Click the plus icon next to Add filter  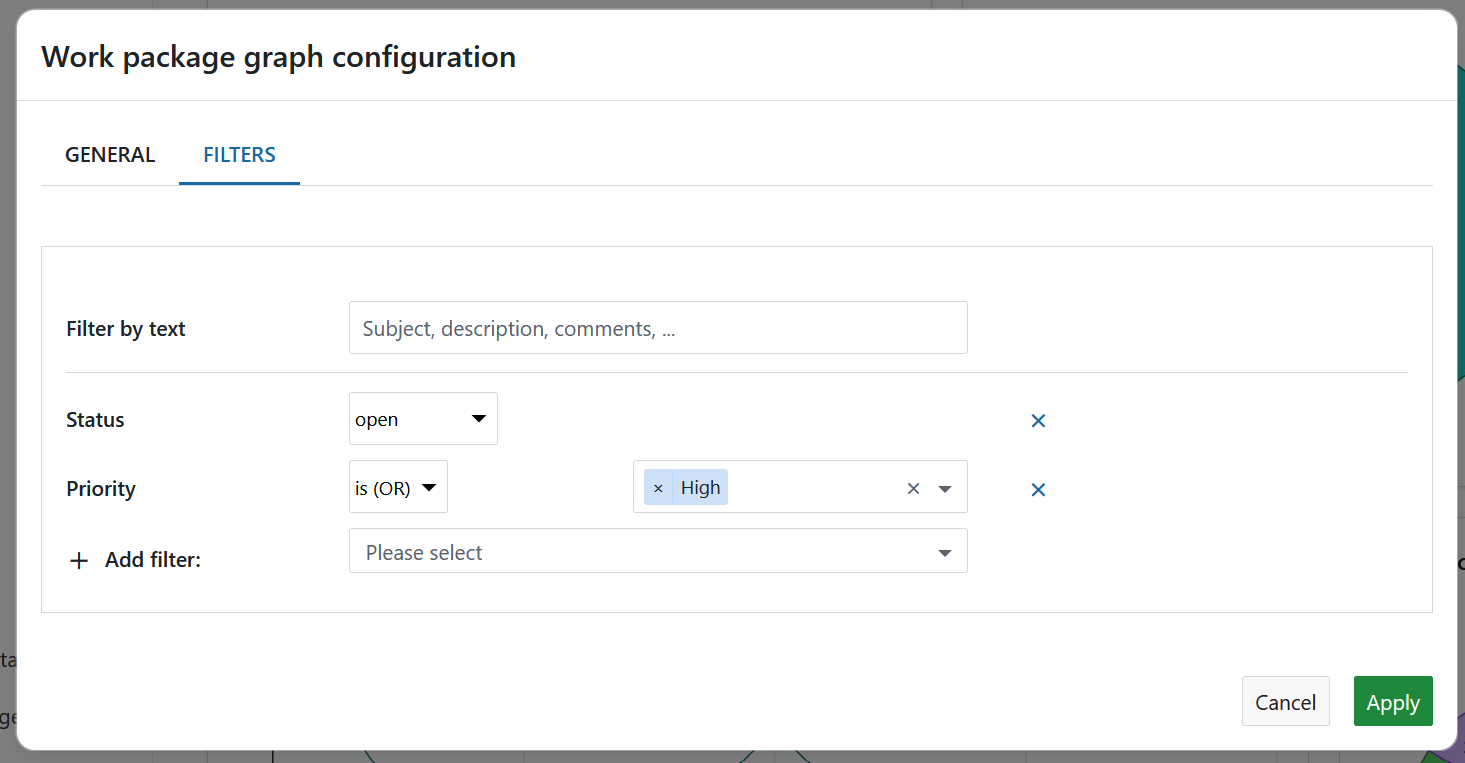coord(78,560)
